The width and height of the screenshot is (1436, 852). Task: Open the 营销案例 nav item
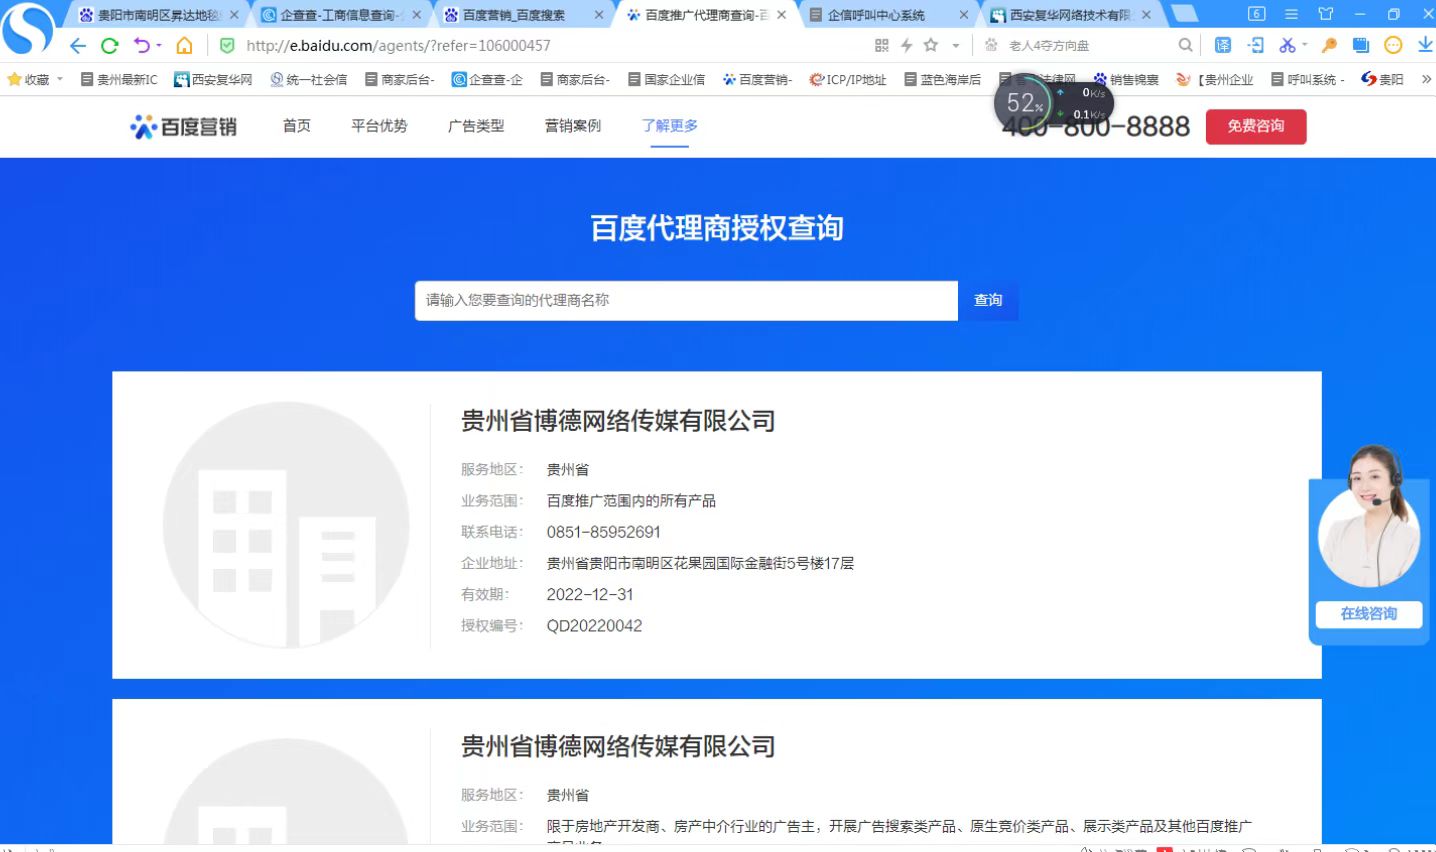tap(573, 126)
